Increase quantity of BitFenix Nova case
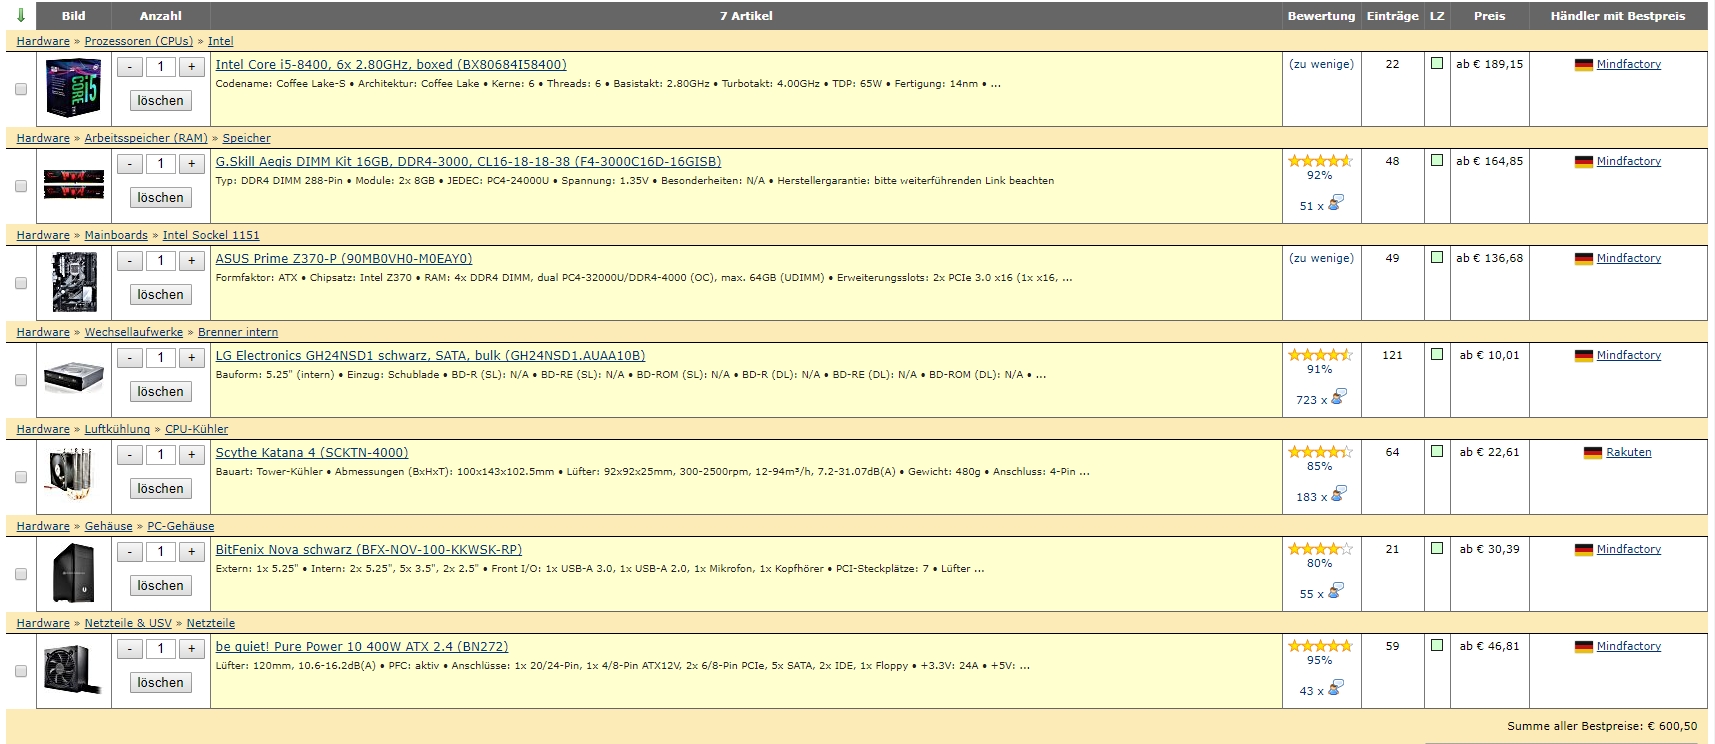The width and height of the screenshot is (1715, 744). coord(191,552)
